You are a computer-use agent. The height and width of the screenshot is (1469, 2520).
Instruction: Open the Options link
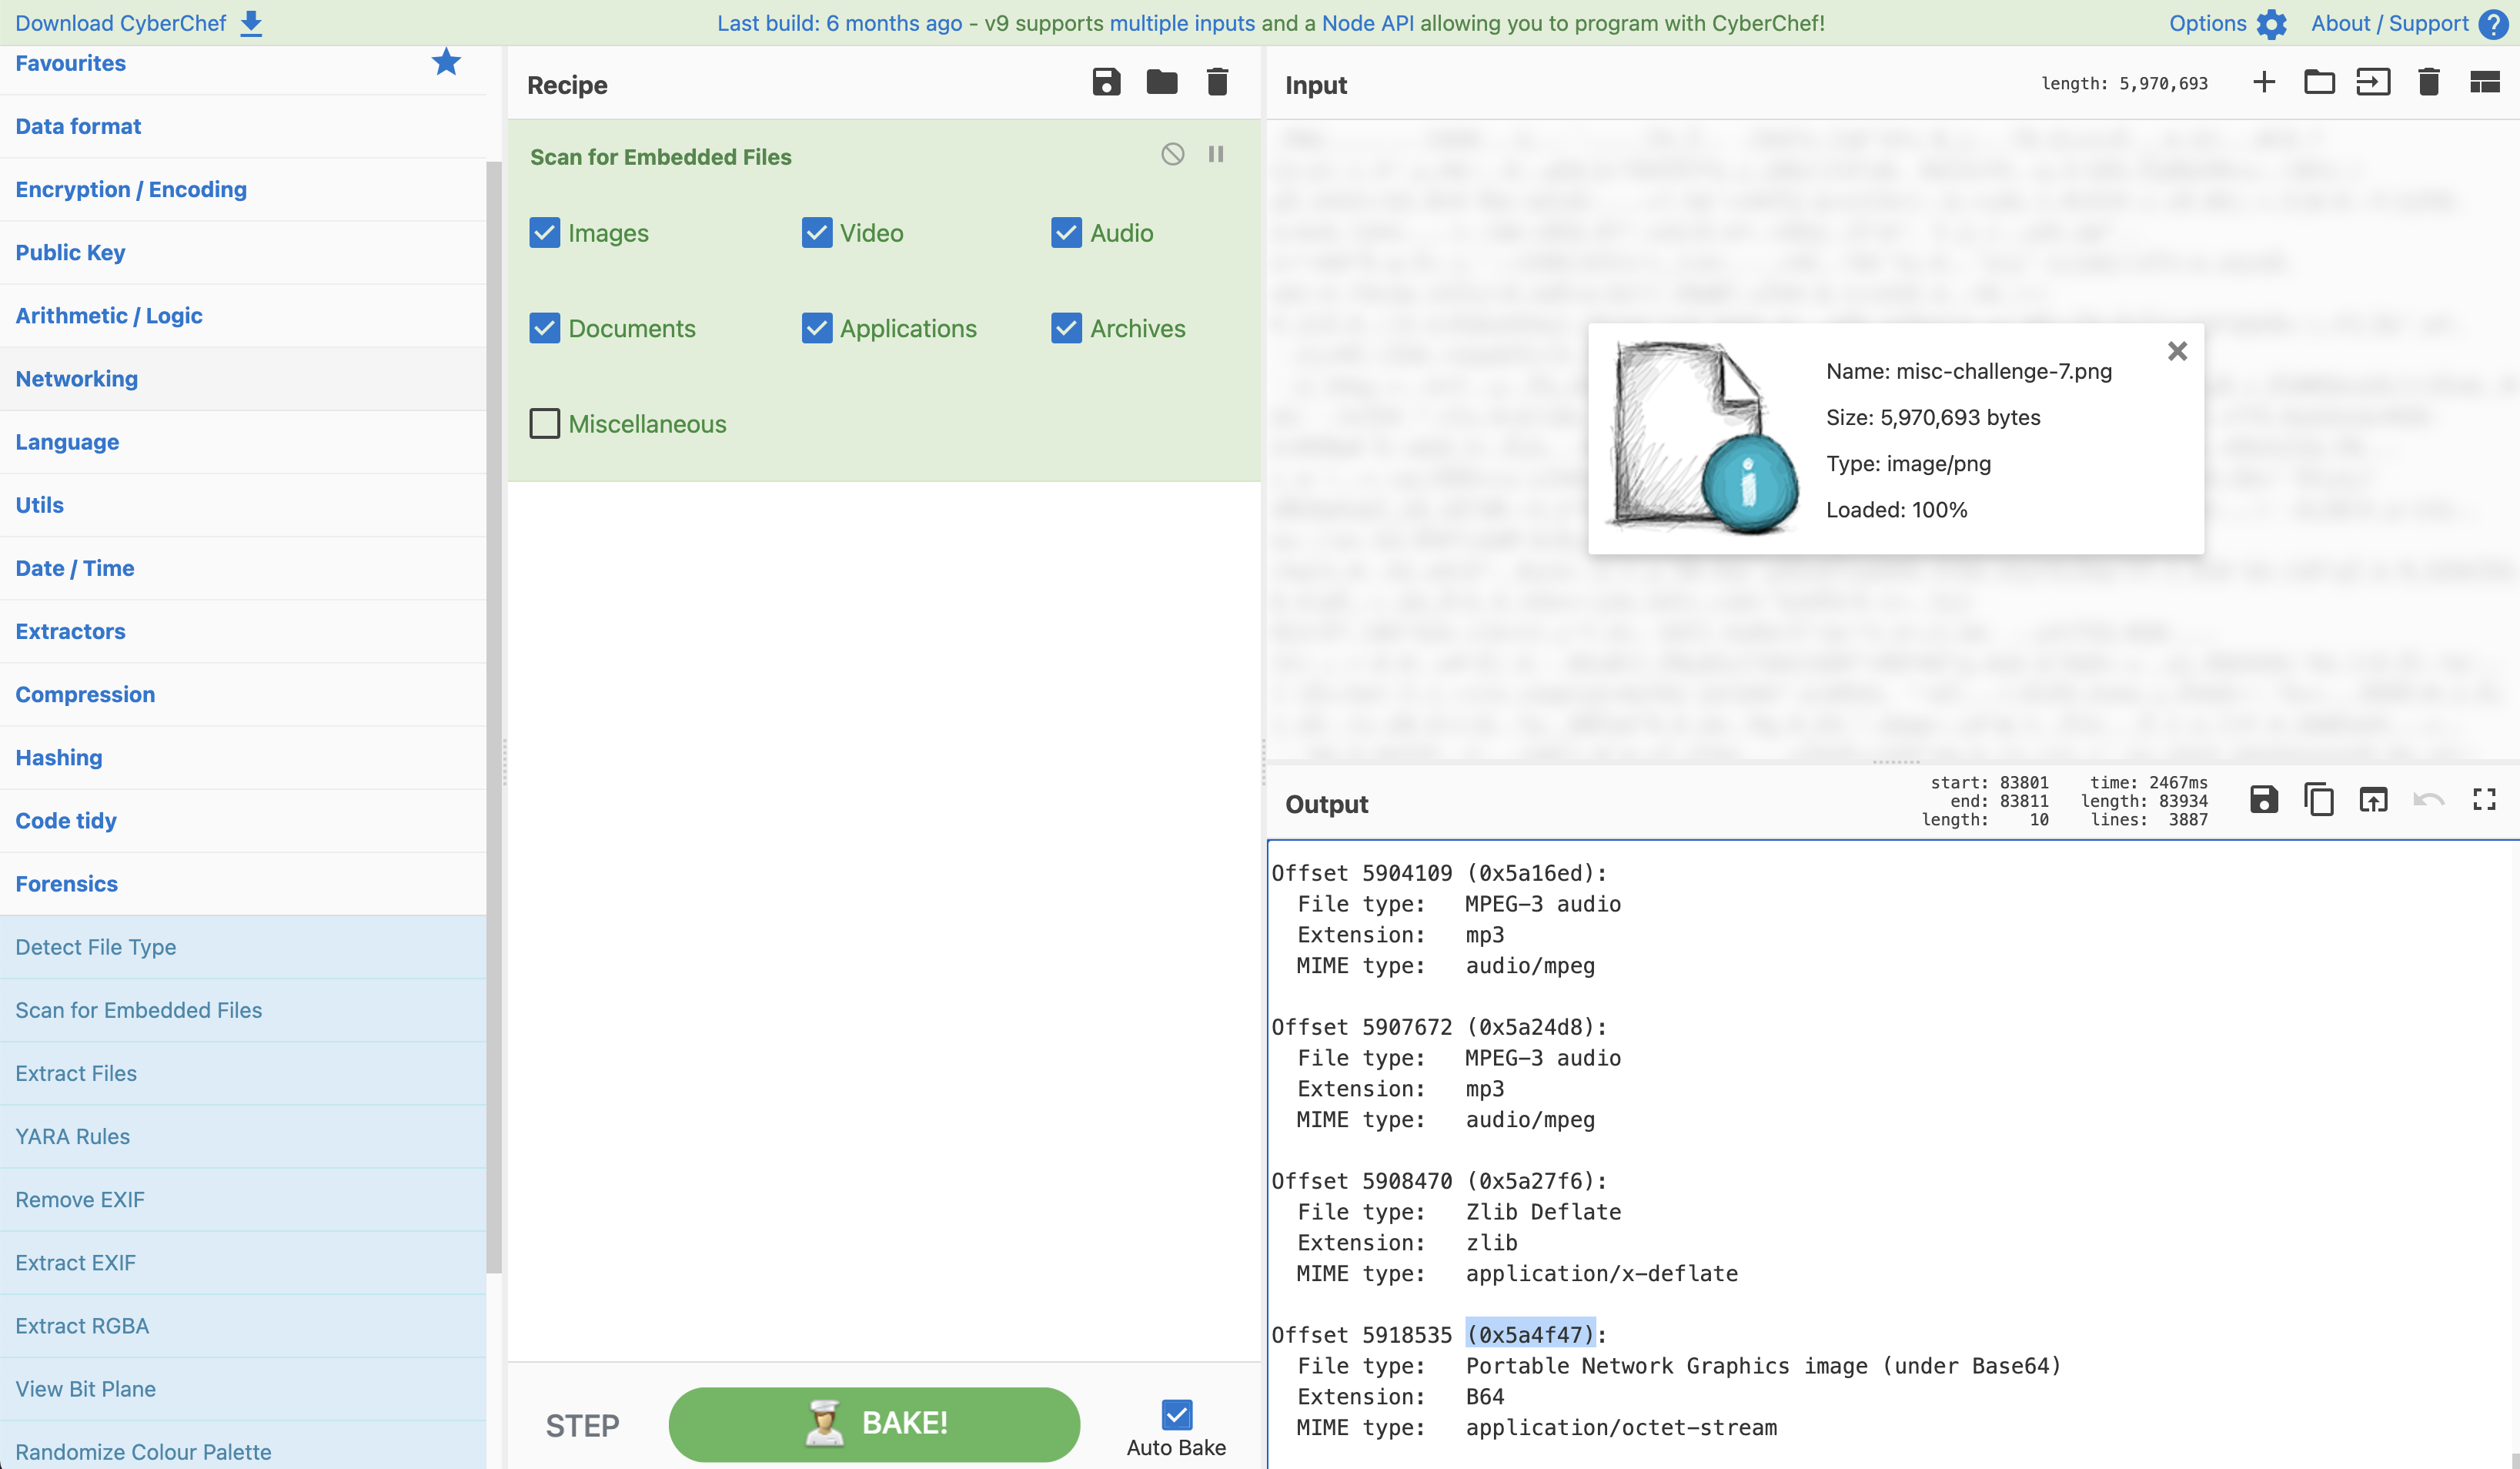[x=2207, y=23]
